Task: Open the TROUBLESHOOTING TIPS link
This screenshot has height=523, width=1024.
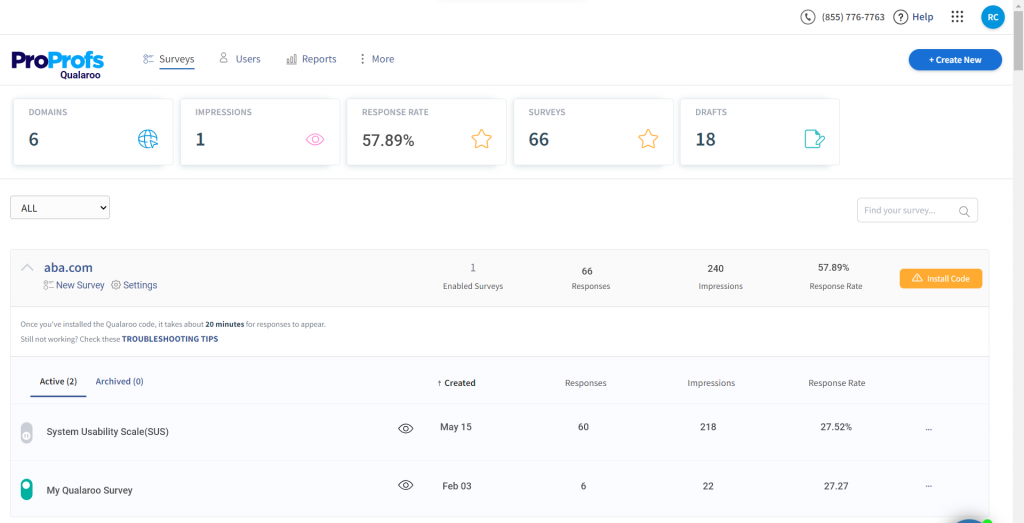Action: 170,340
